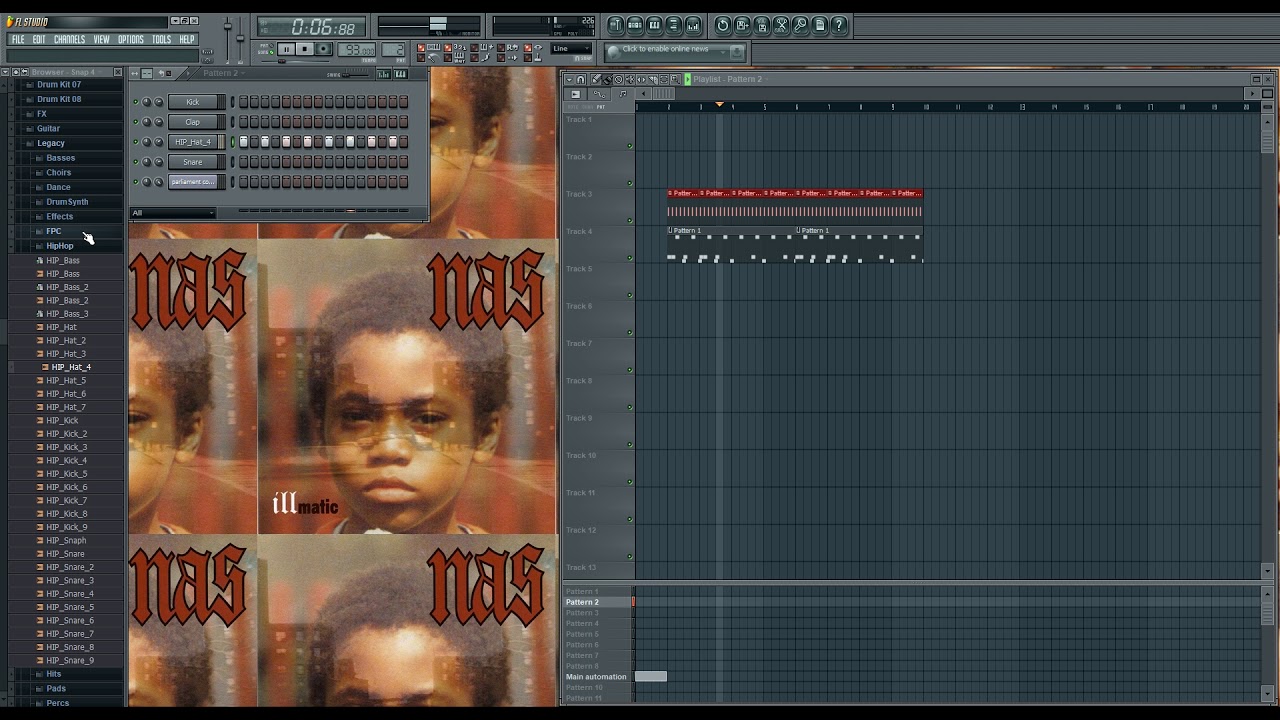
Task: Click to enable online news
Action: pyautogui.click(x=665, y=49)
